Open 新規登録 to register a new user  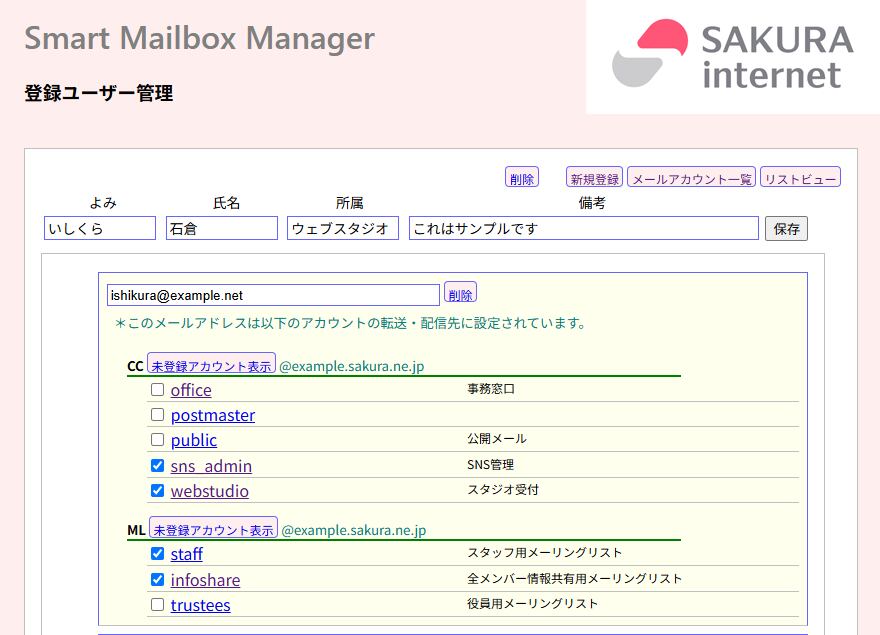pyautogui.click(x=594, y=178)
